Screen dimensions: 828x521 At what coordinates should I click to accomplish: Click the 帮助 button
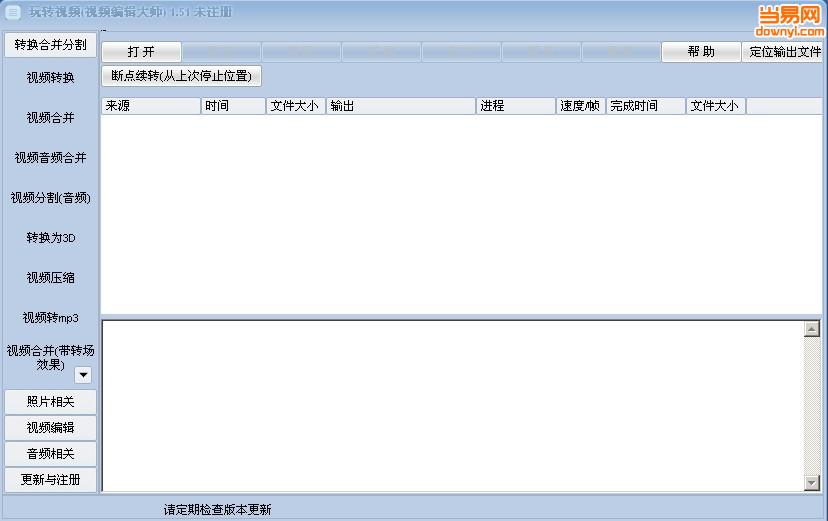pos(701,52)
